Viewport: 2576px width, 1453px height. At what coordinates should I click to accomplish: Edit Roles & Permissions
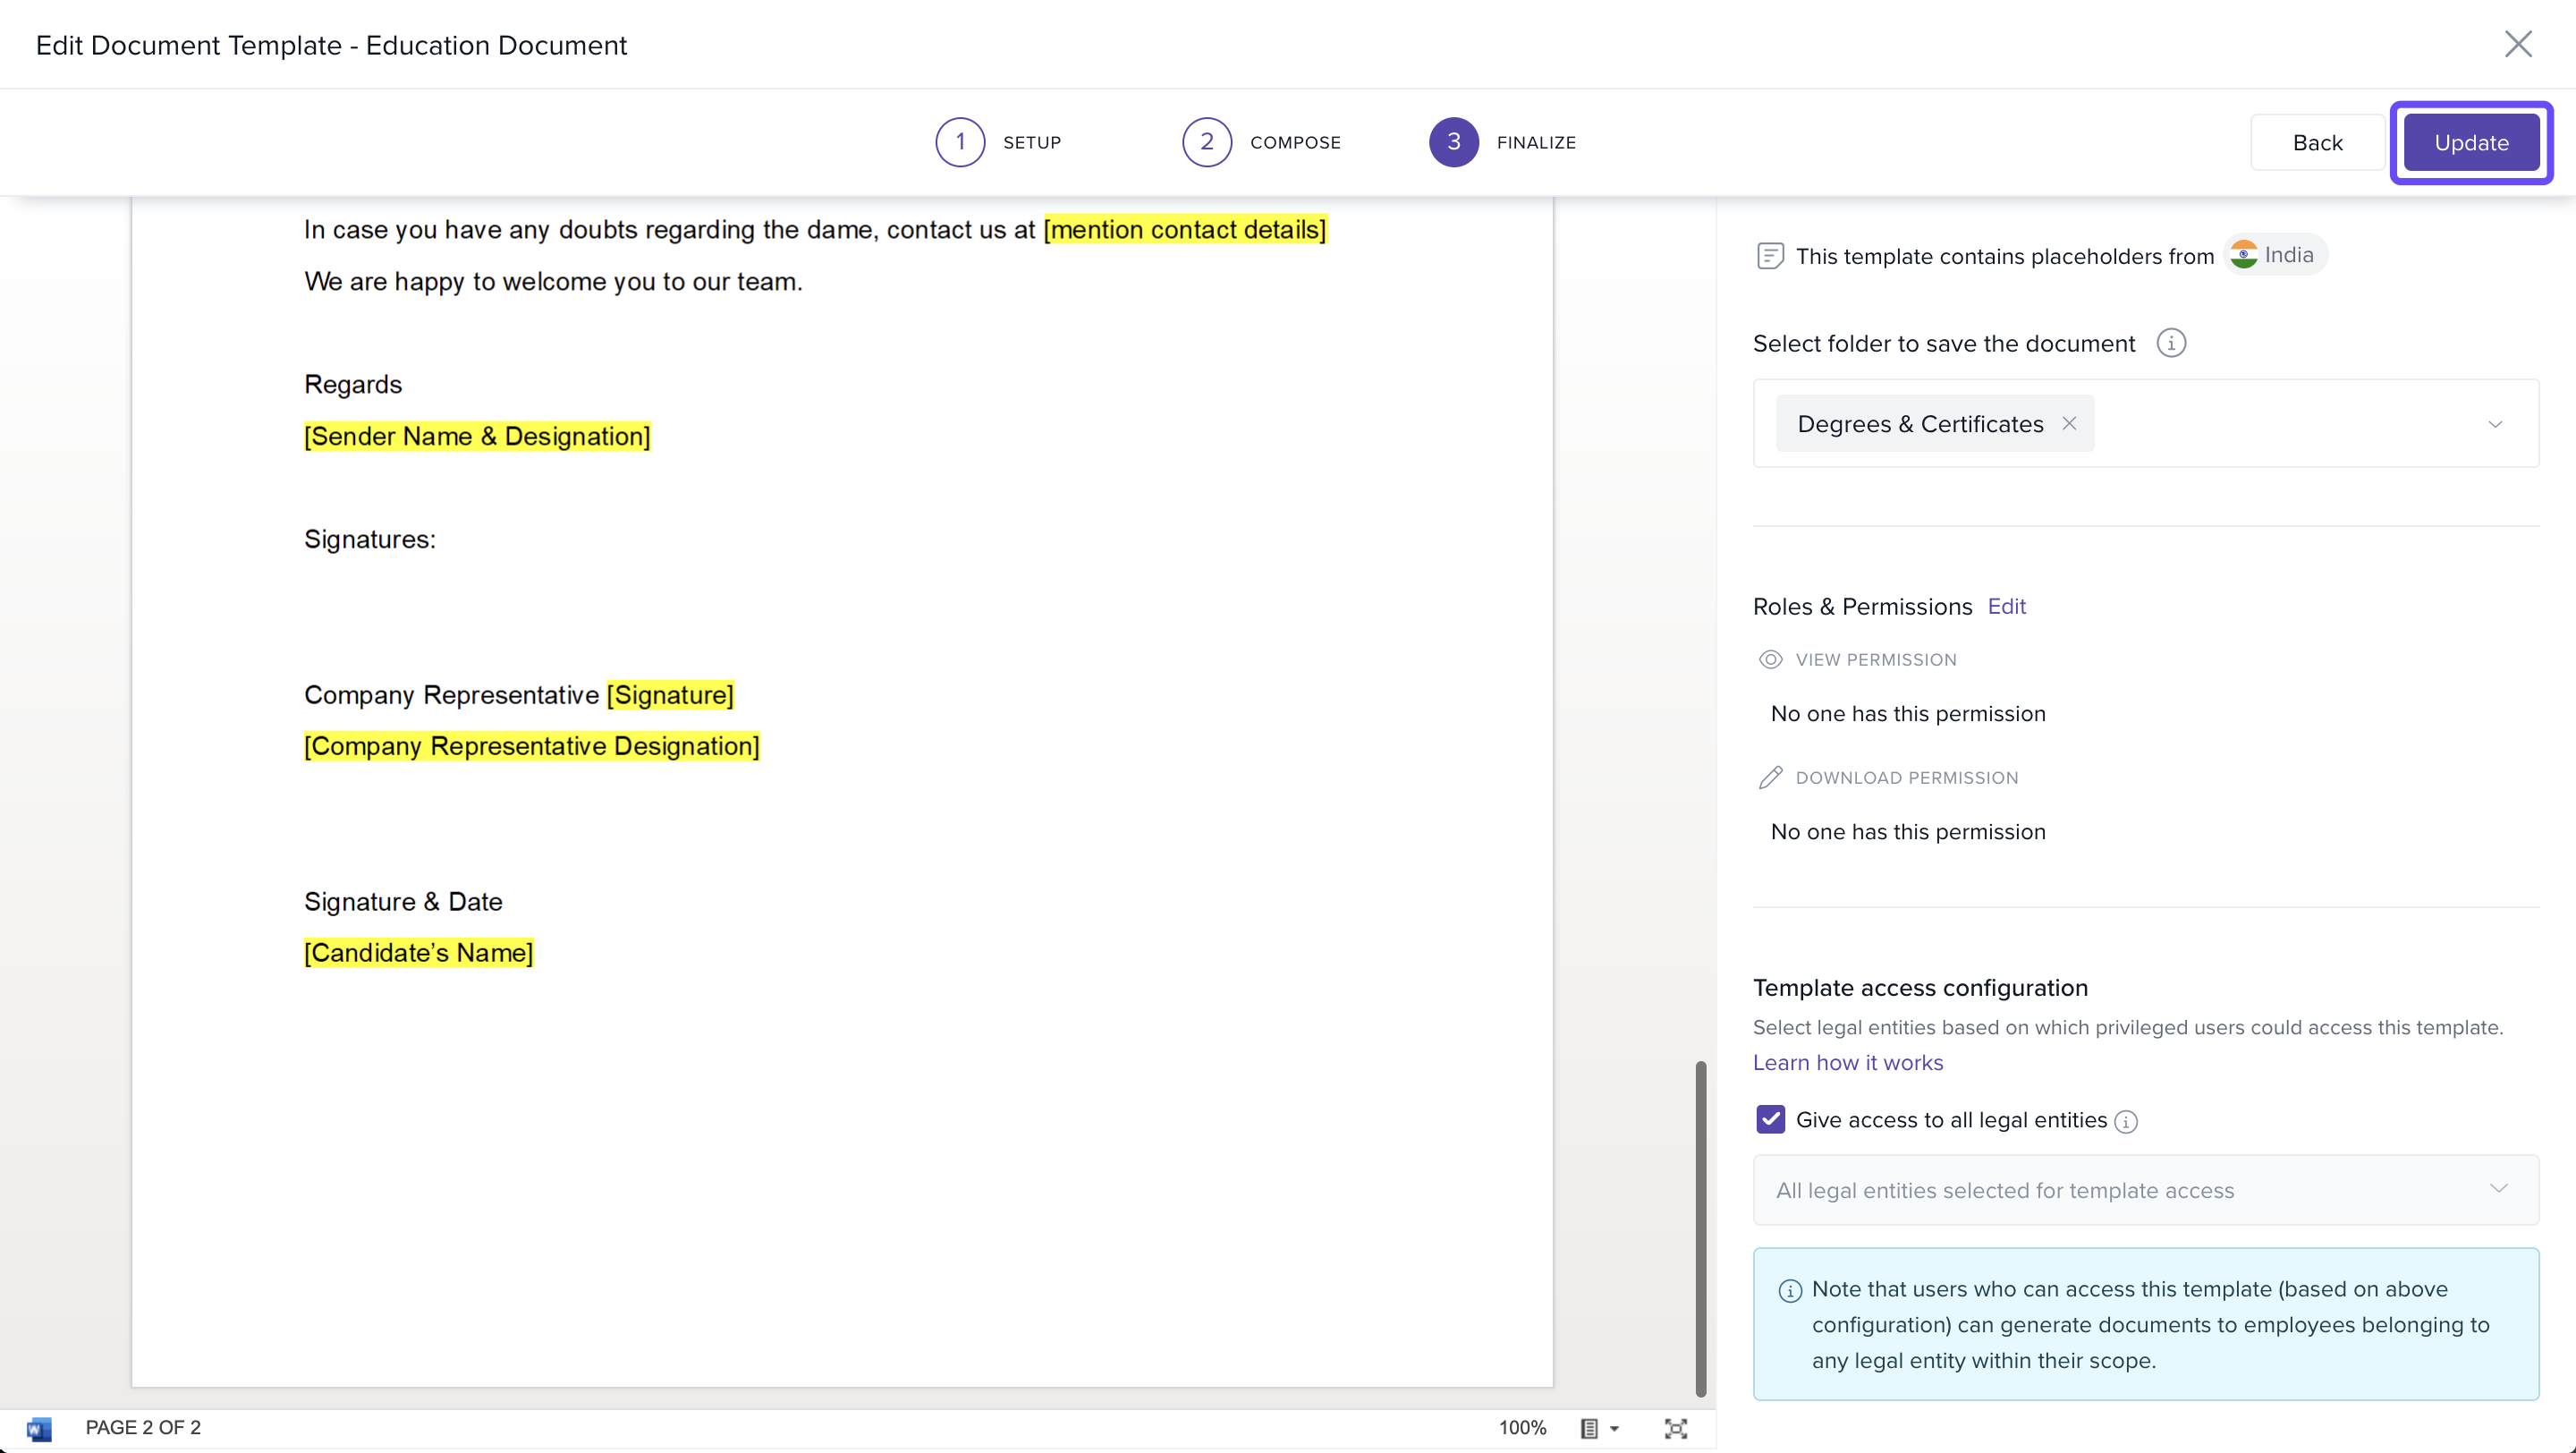(x=2006, y=606)
